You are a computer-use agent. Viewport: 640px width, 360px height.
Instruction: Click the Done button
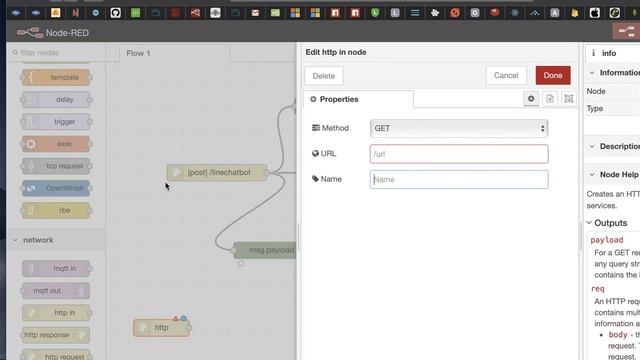[x=553, y=76]
